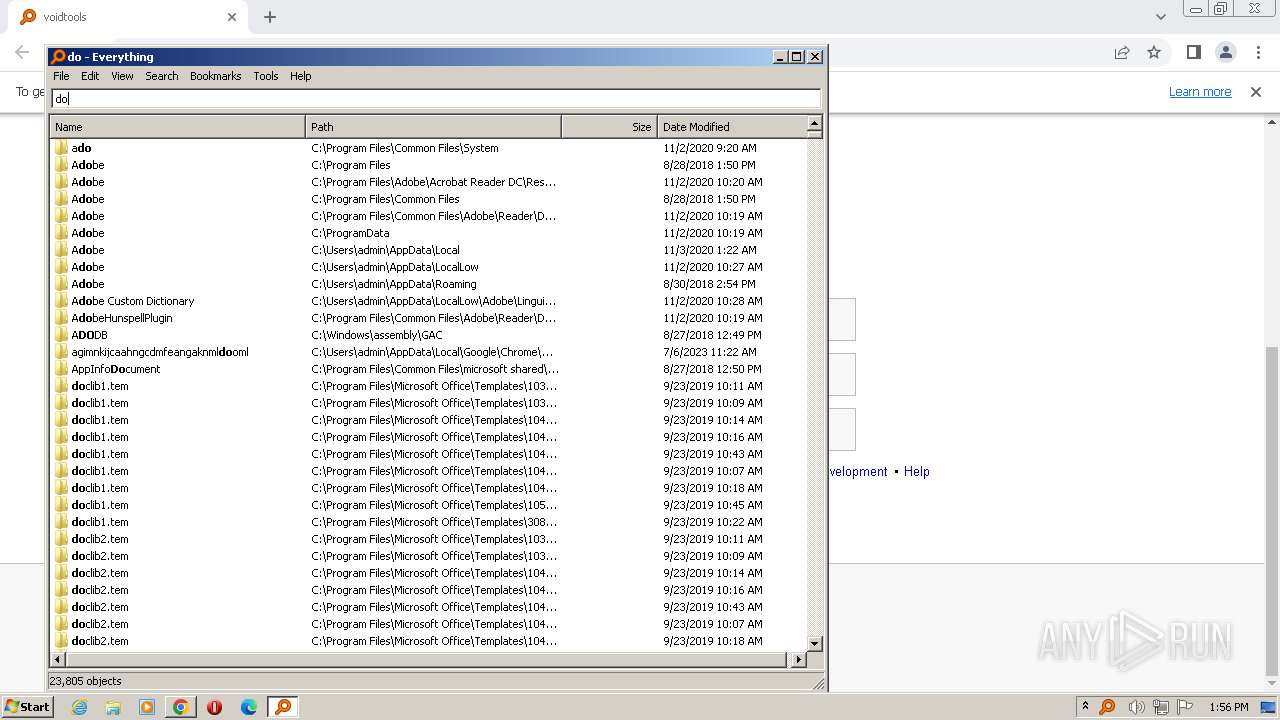The image size is (1280, 720).
Task: Select the AppInfoDocument folder icon
Action: 61,369
